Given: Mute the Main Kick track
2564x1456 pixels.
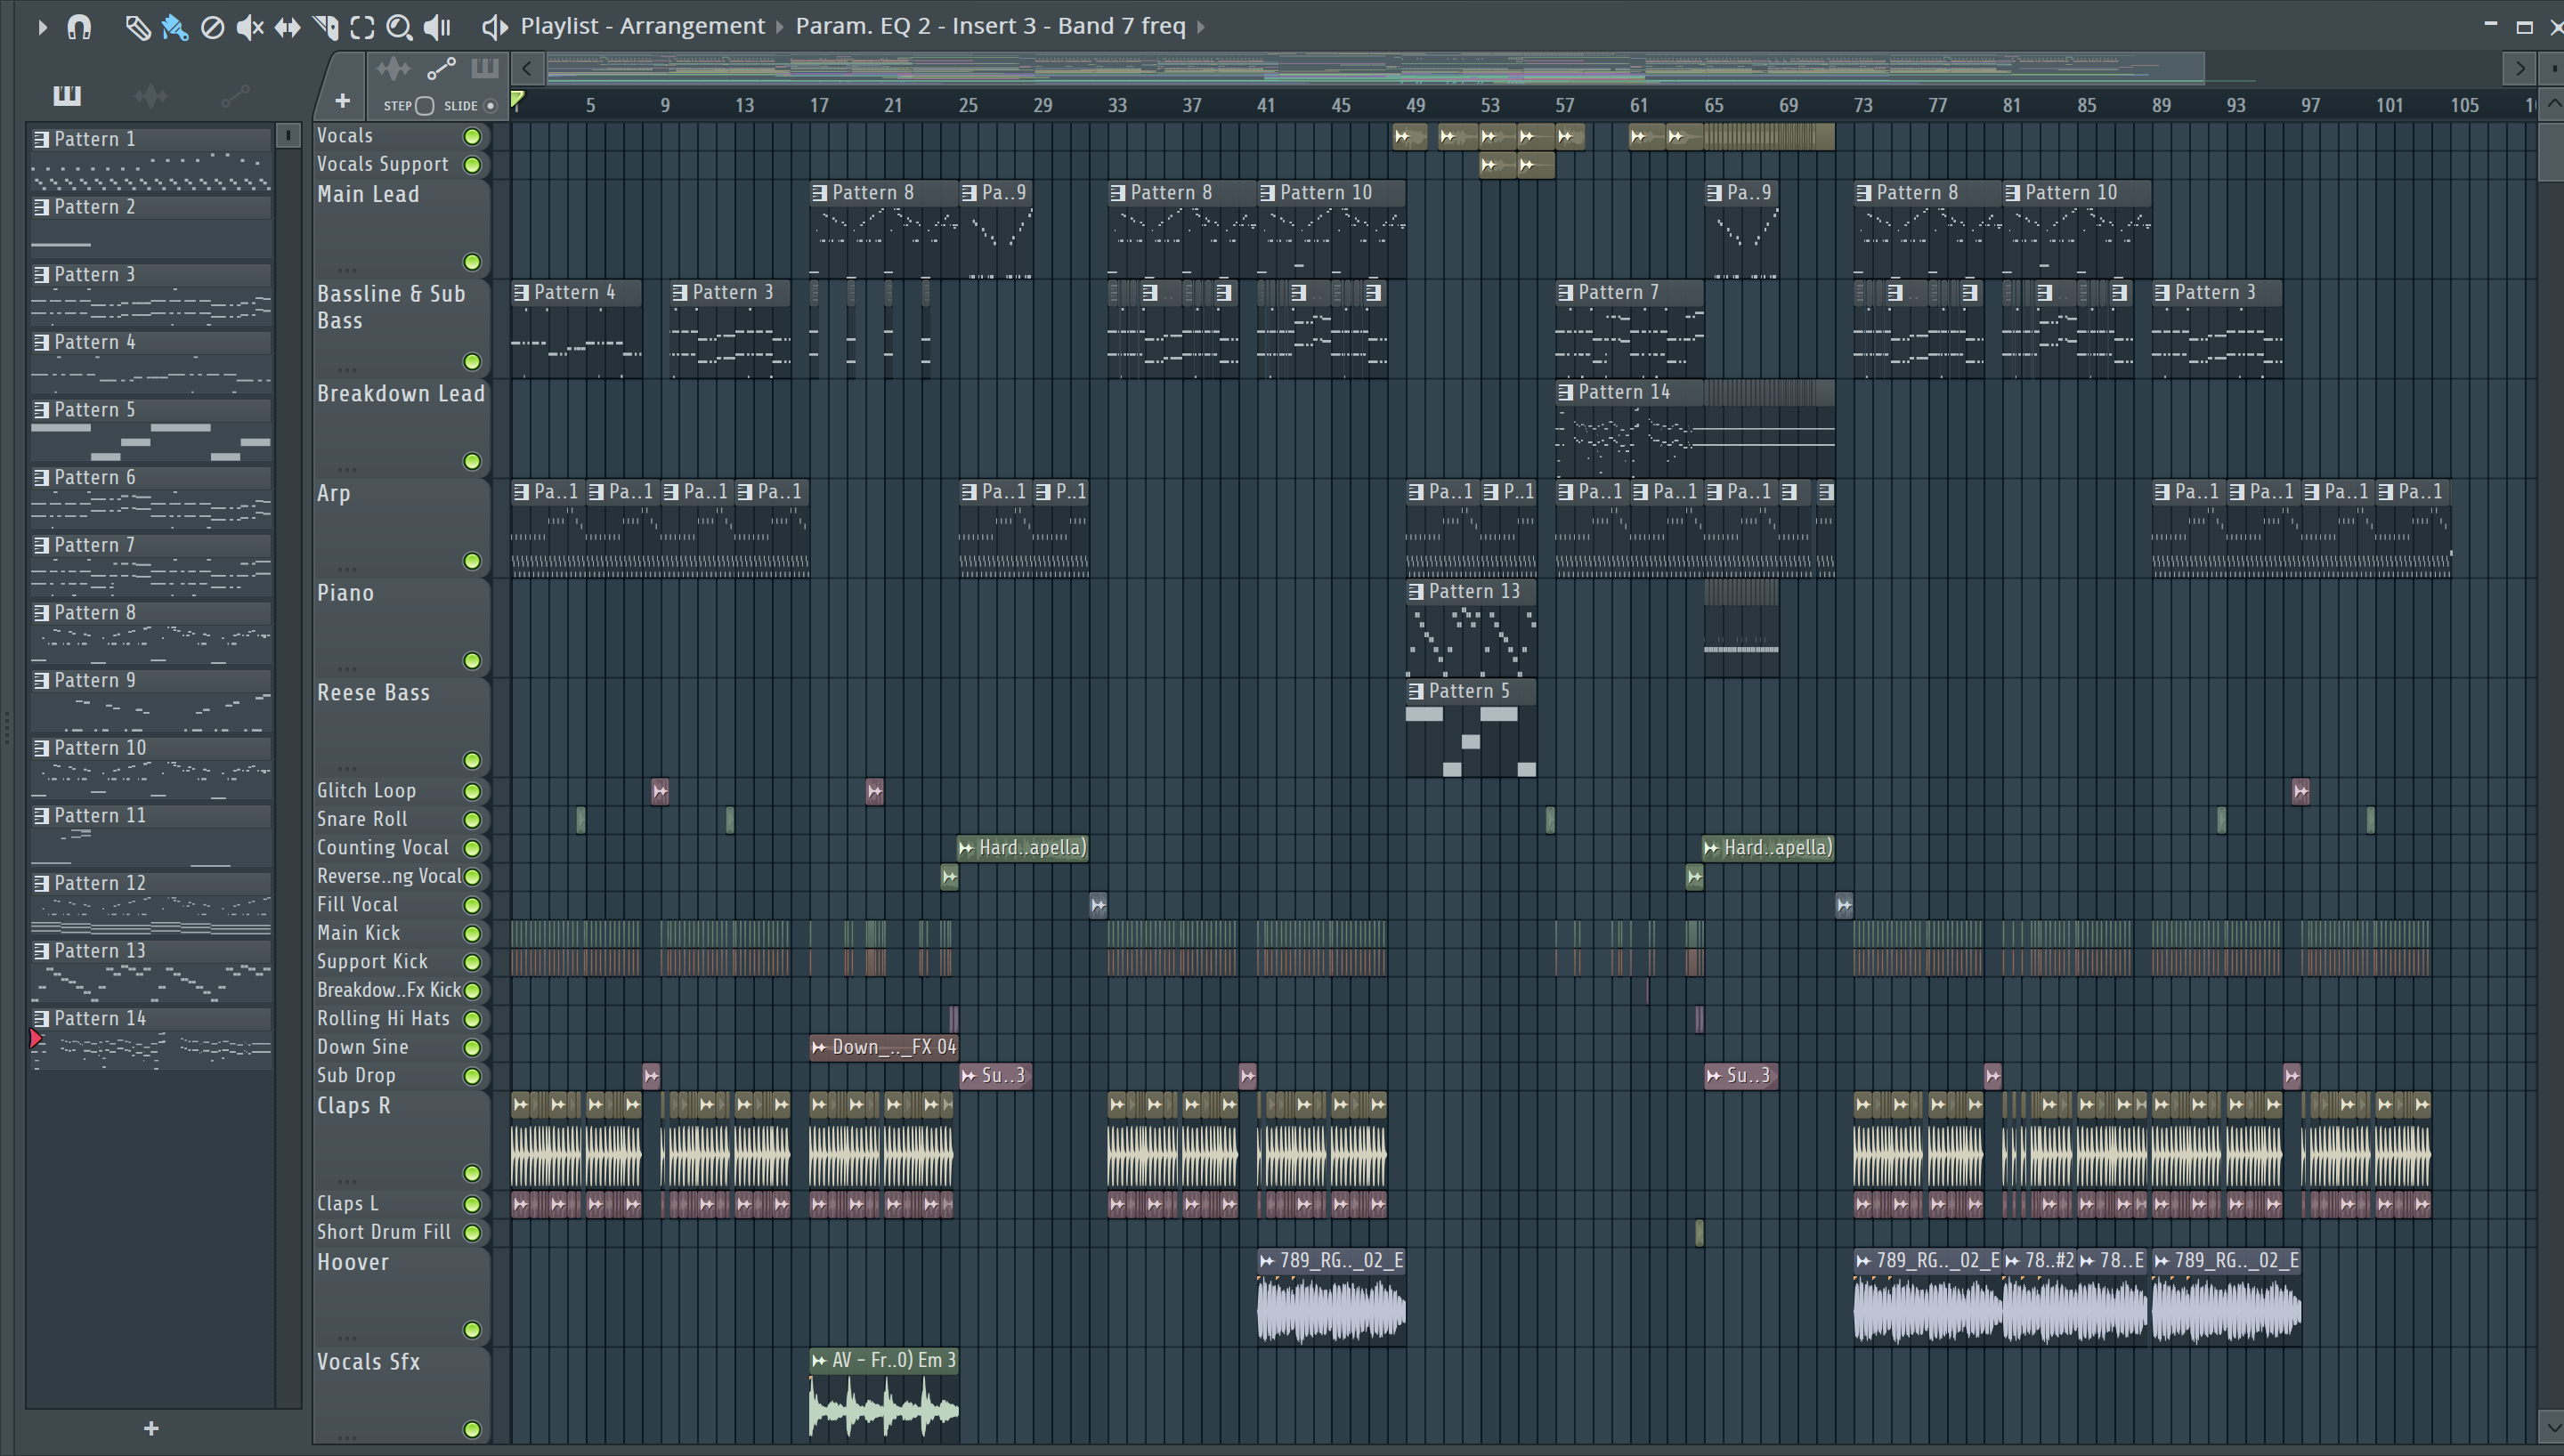Looking at the screenshot, I should coord(472,933).
